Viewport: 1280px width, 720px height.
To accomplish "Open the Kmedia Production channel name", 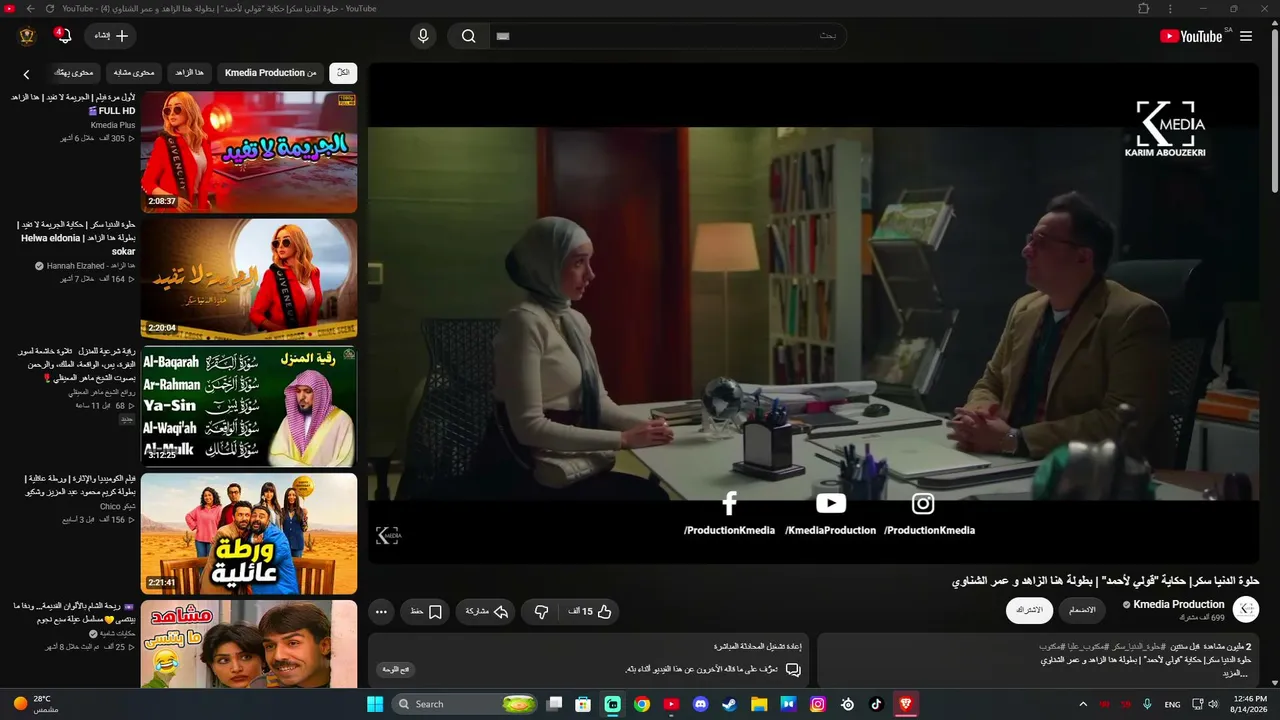I will click(x=1178, y=604).
